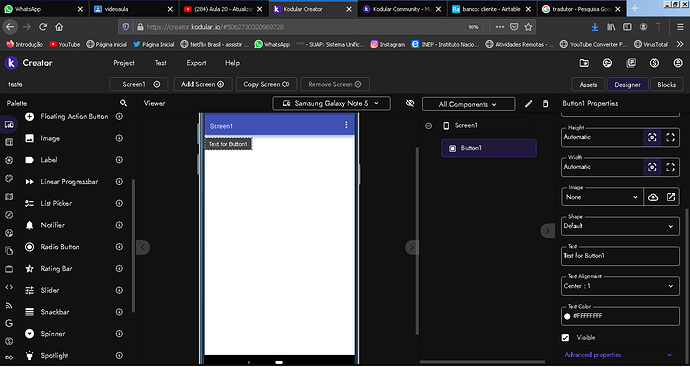Open the dollar monetization icon
Screen dimensions: 690x367
654,63
